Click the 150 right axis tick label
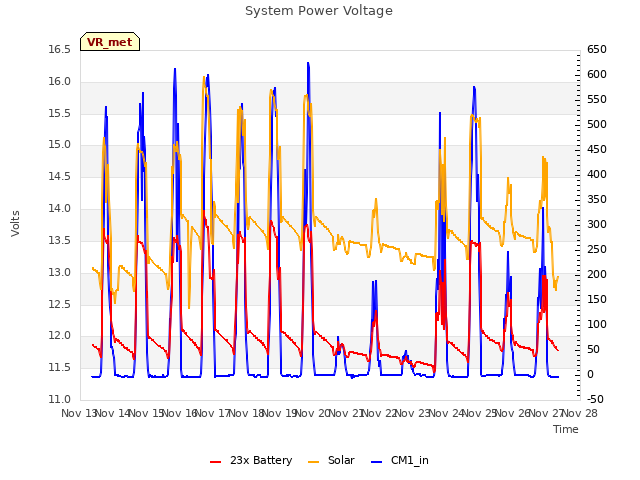The height and width of the screenshot is (480, 640). click(597, 299)
